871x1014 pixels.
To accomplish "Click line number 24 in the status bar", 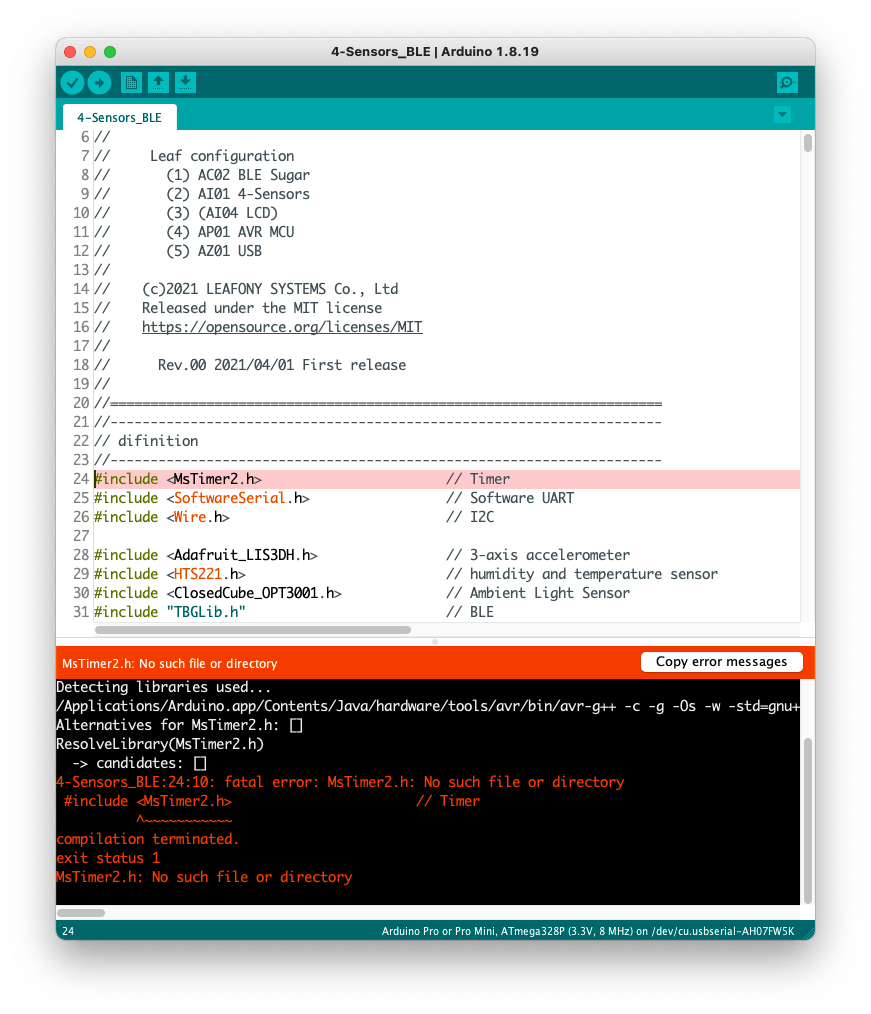I will click(68, 931).
